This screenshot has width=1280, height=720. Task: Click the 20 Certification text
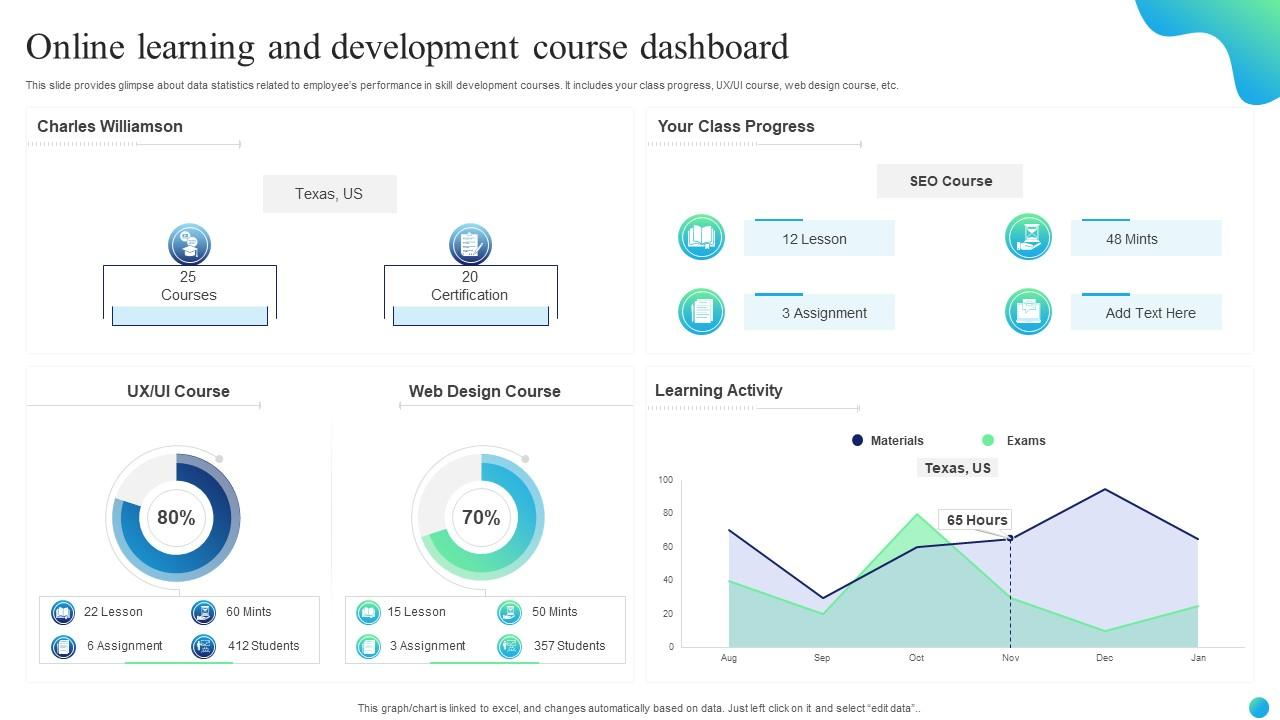tap(470, 286)
